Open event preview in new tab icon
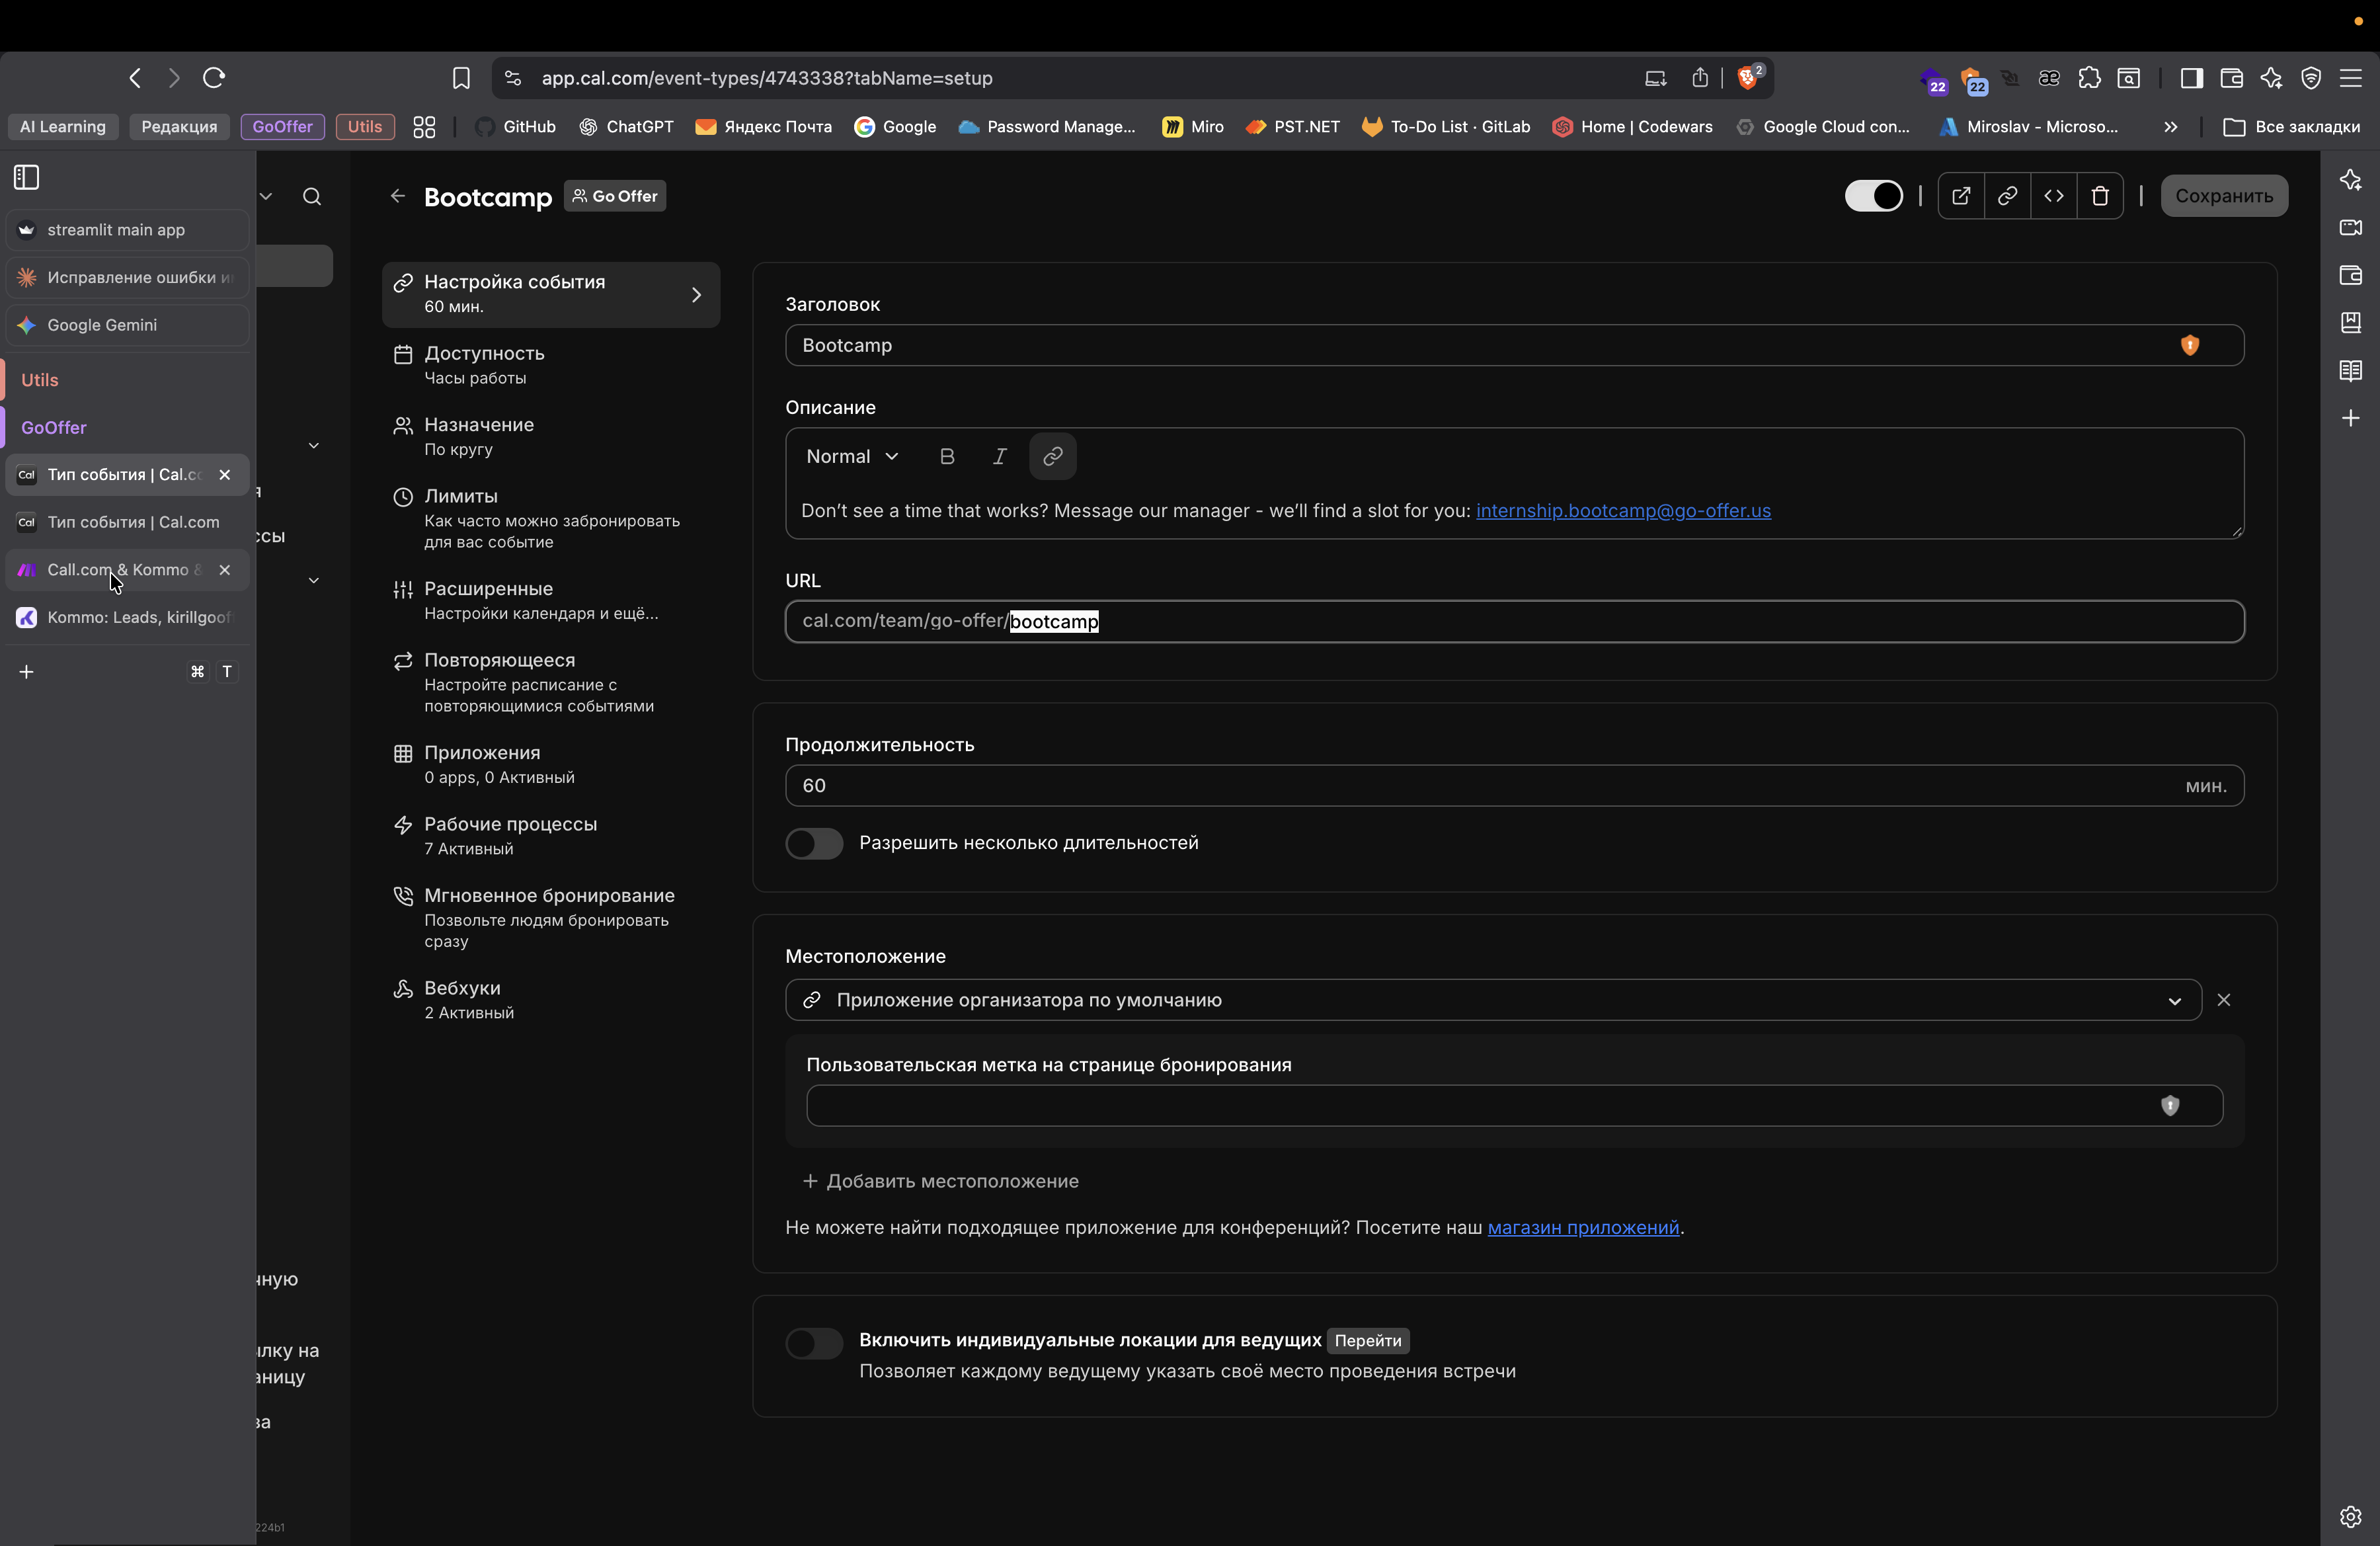The image size is (2380, 1546). point(1960,196)
